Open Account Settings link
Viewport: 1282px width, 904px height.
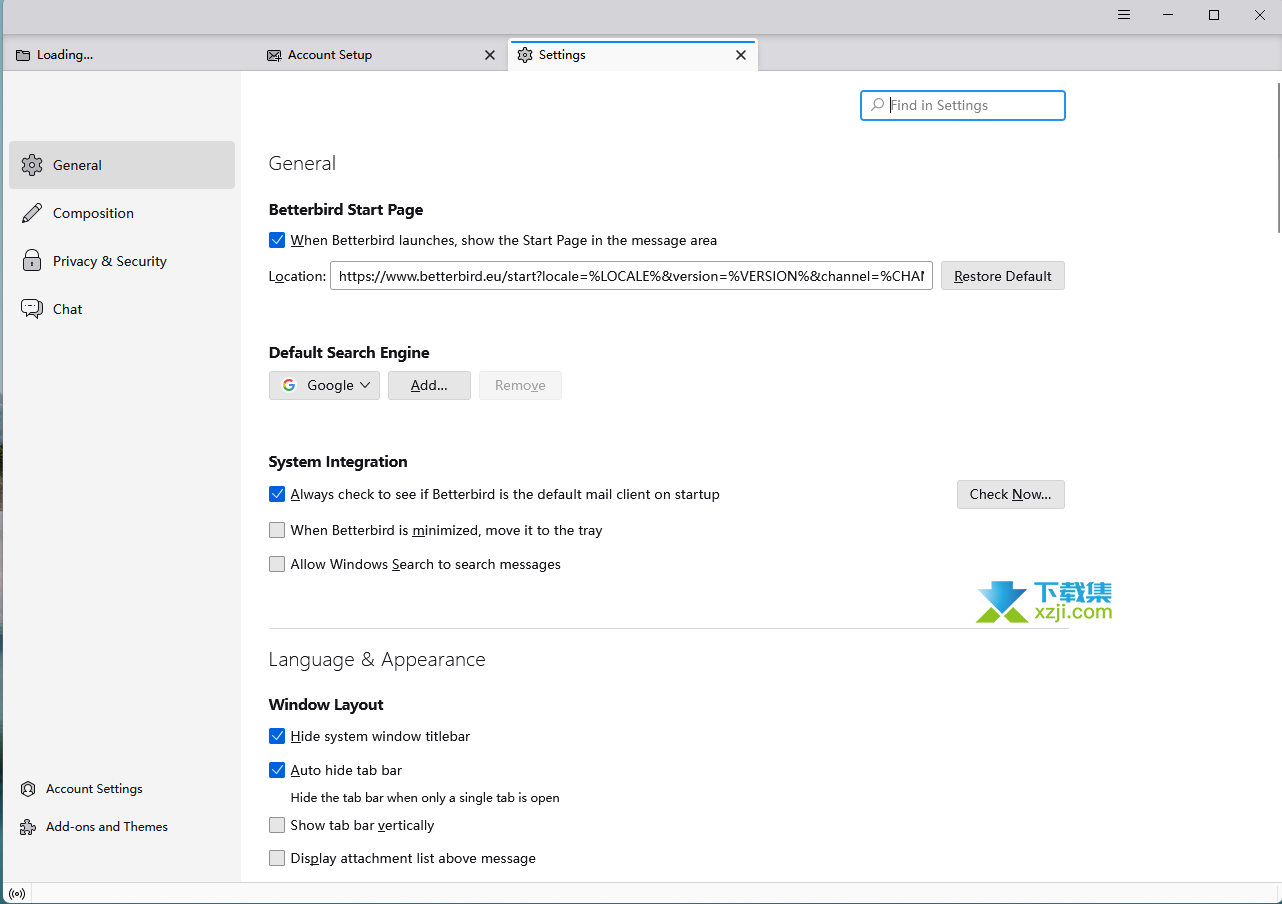[94, 789]
